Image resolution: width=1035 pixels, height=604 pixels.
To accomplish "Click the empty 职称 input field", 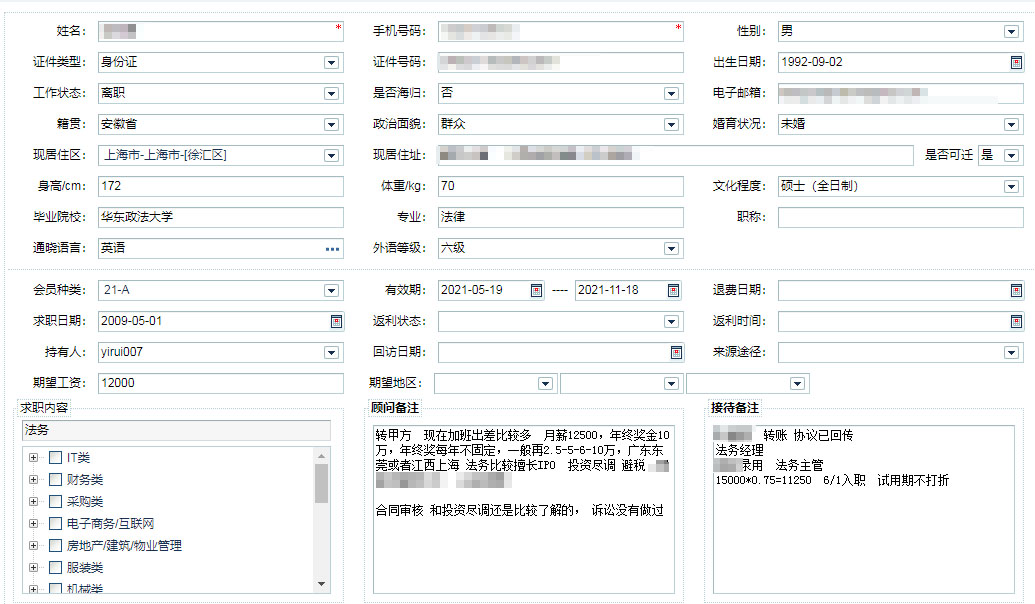I will (900, 217).
